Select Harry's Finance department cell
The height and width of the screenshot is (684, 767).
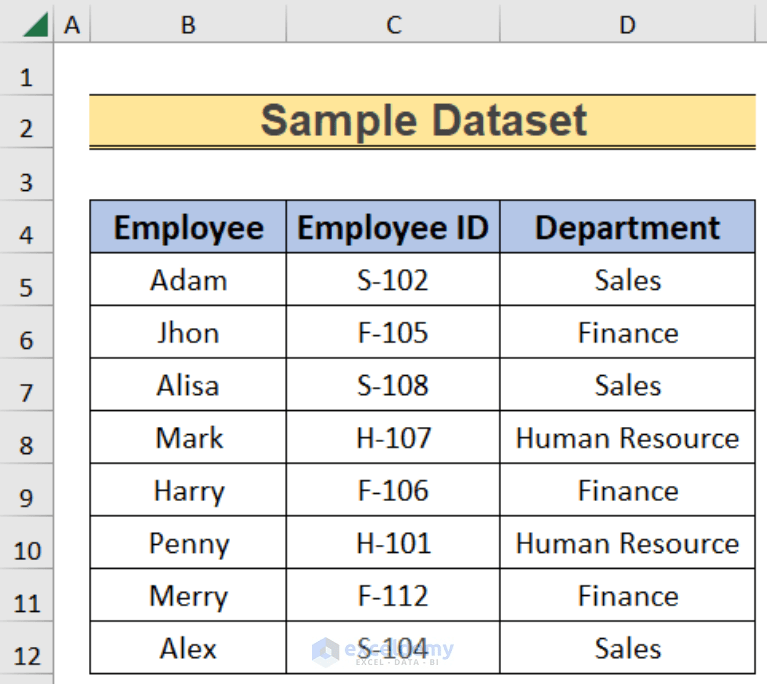628,490
